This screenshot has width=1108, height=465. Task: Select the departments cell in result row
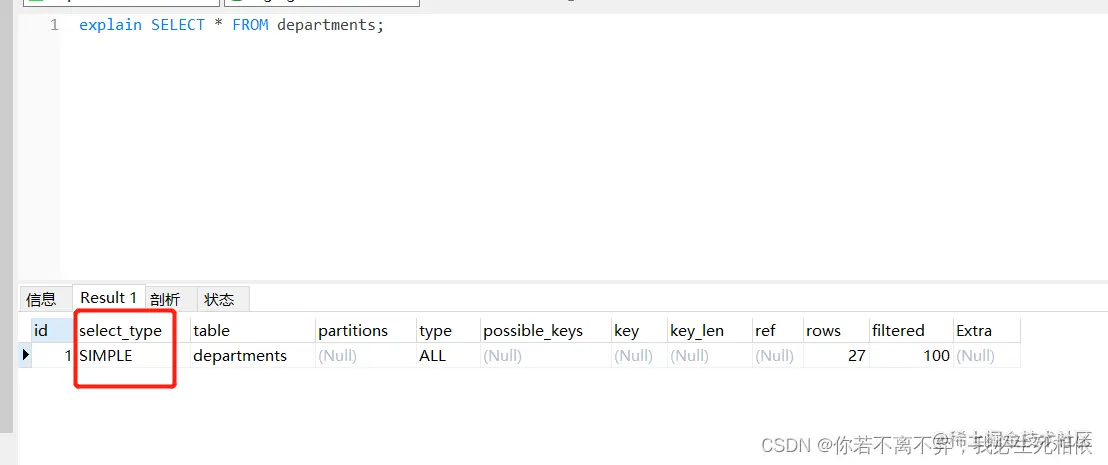(x=252, y=355)
